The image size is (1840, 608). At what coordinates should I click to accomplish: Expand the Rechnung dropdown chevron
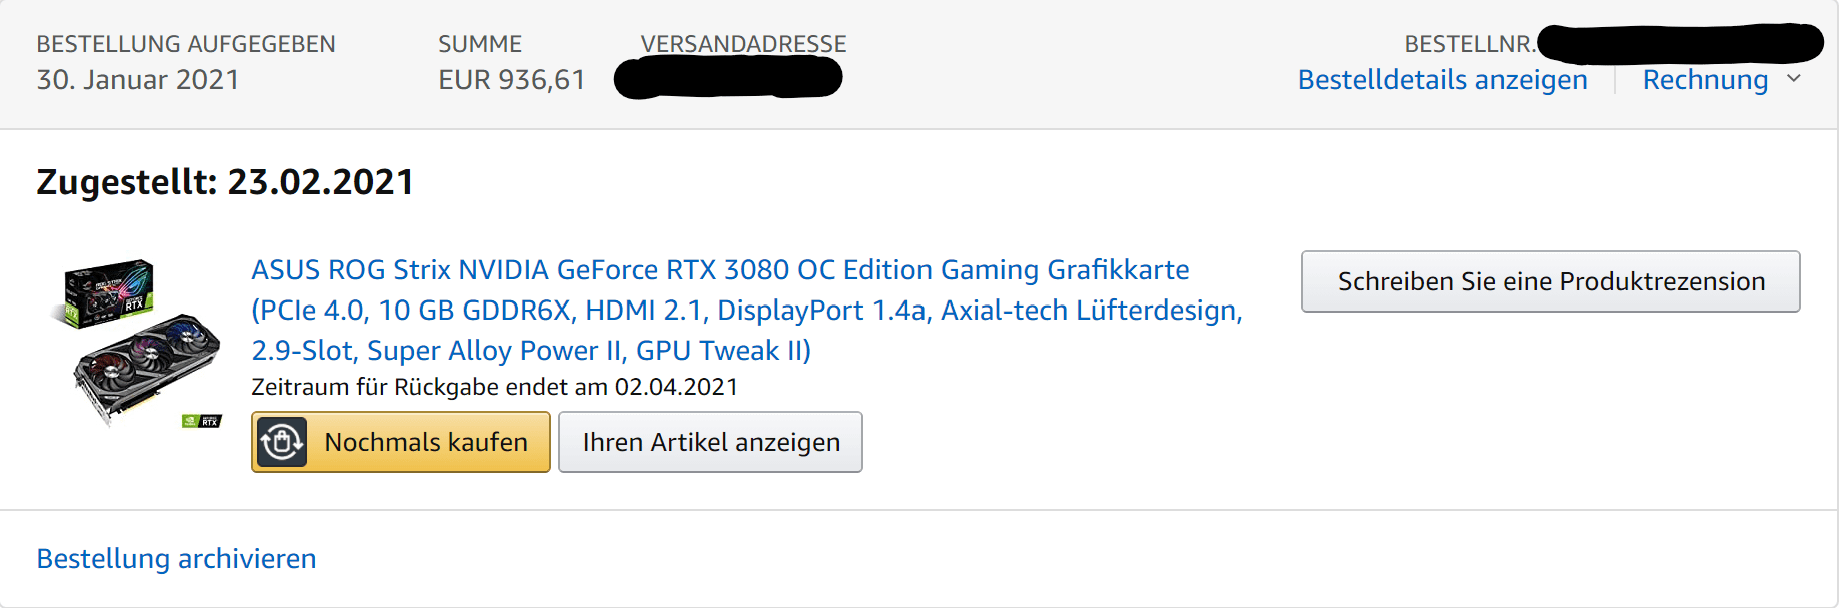pos(1794,79)
